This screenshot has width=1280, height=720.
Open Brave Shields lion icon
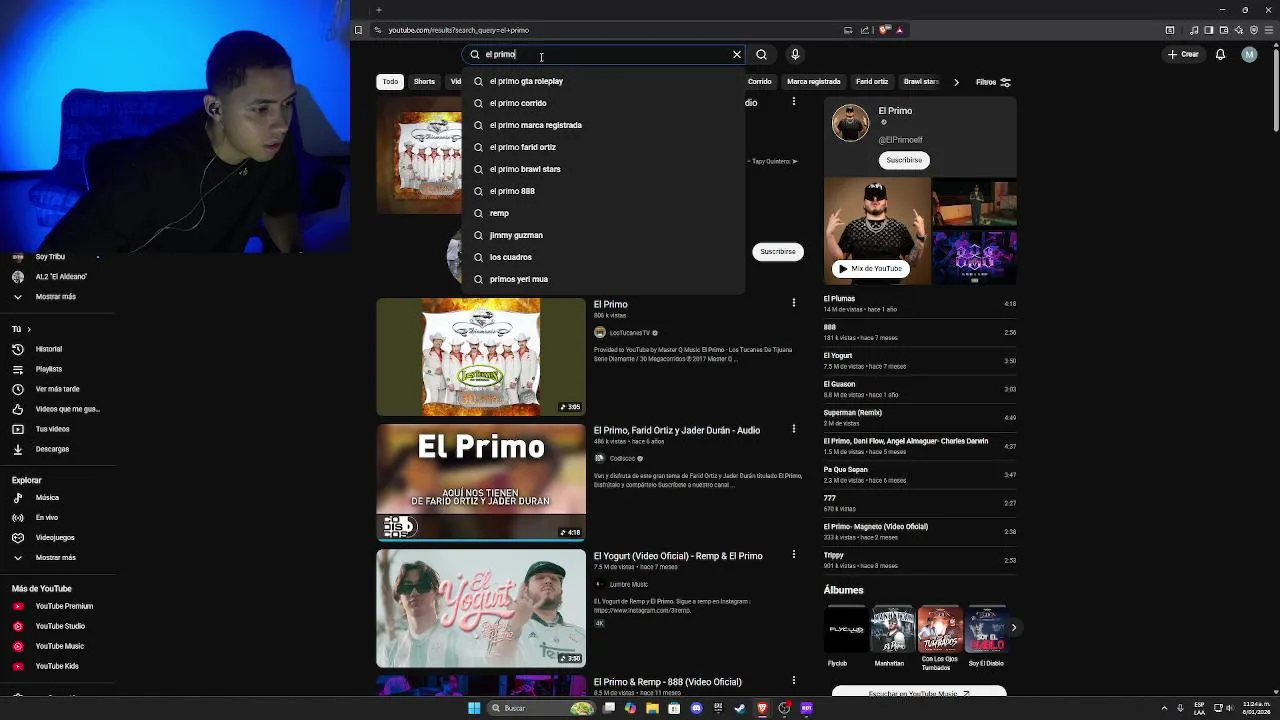click(x=884, y=30)
